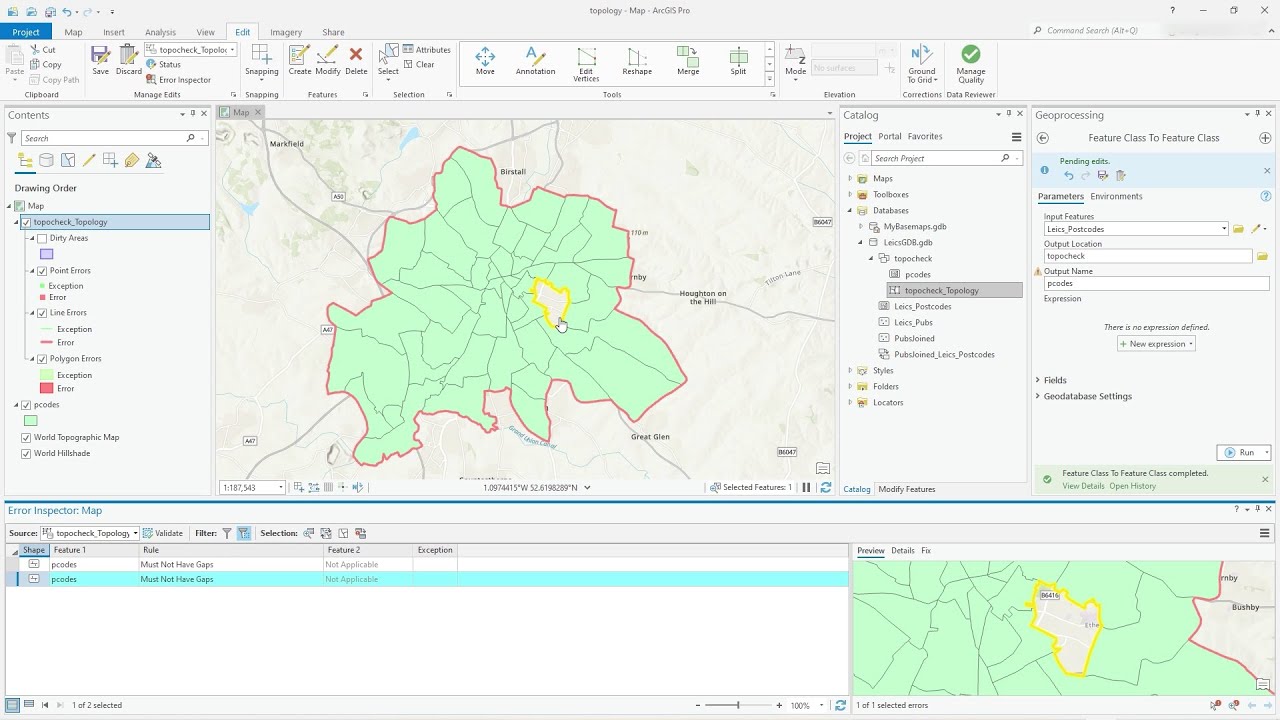Switch to Environments tab in Geoprocessing
1280x720 pixels.
1116,196
